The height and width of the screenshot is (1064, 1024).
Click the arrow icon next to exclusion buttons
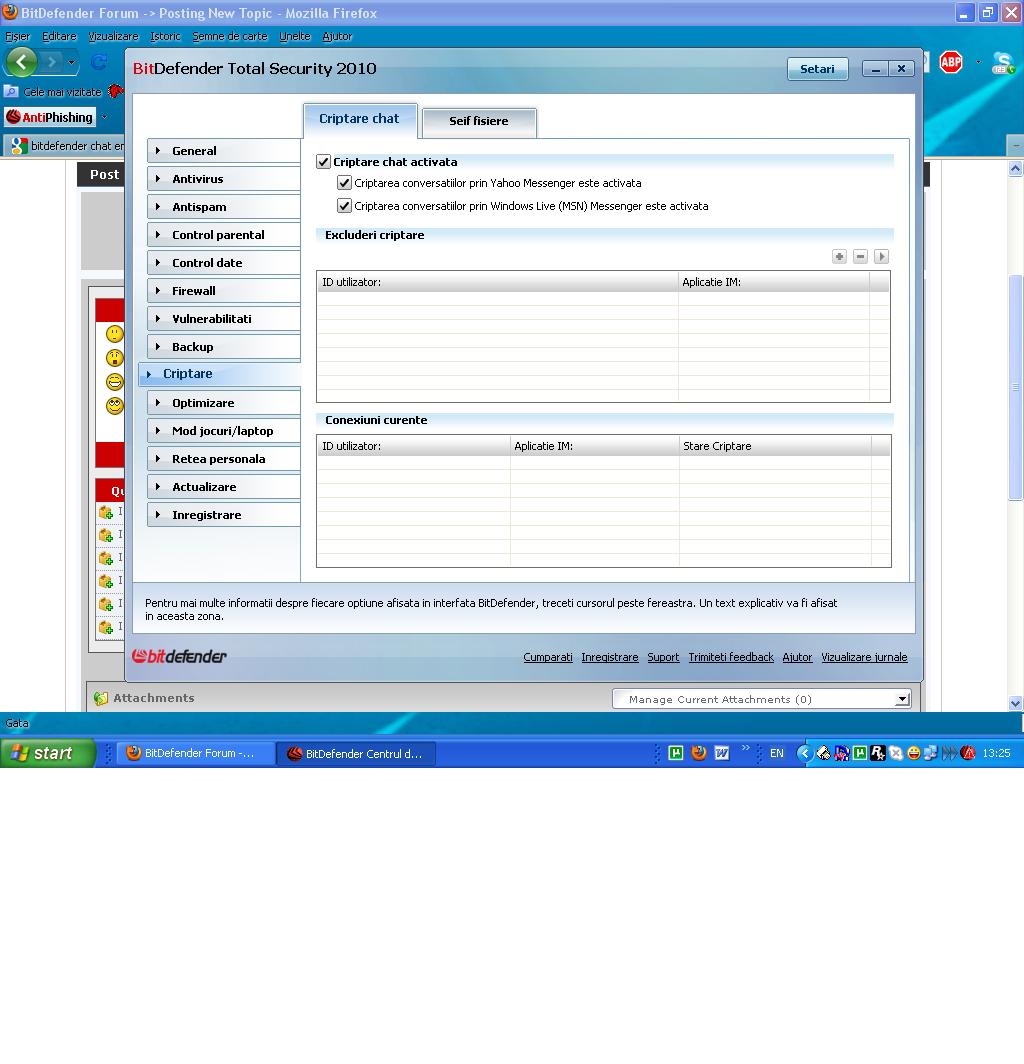coord(881,256)
